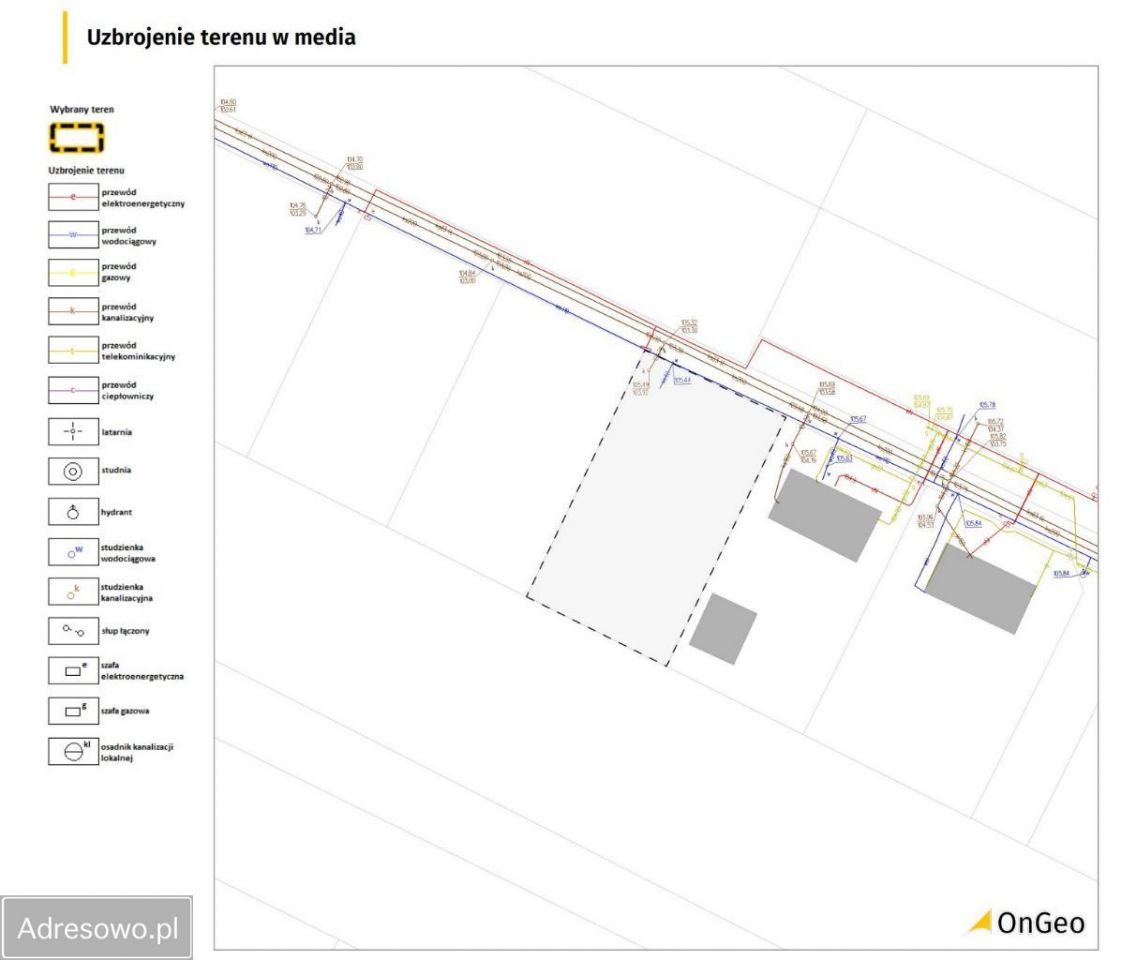The height and width of the screenshot is (960, 1121).
Task: Click the 'osadnik kanalizacji lokalnej' label
Action: pyautogui.click(x=137, y=752)
